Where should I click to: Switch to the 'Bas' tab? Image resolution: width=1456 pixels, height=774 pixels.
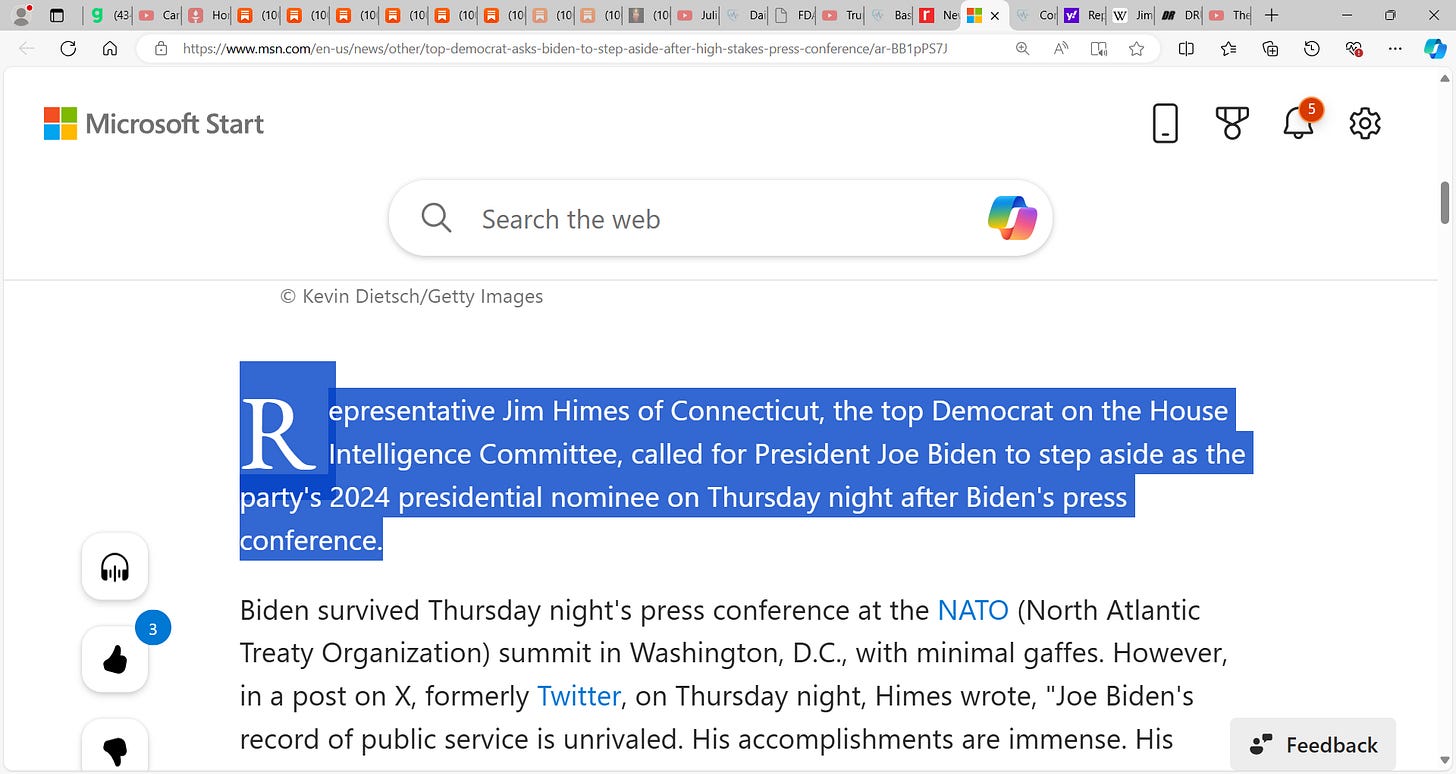tap(892, 15)
